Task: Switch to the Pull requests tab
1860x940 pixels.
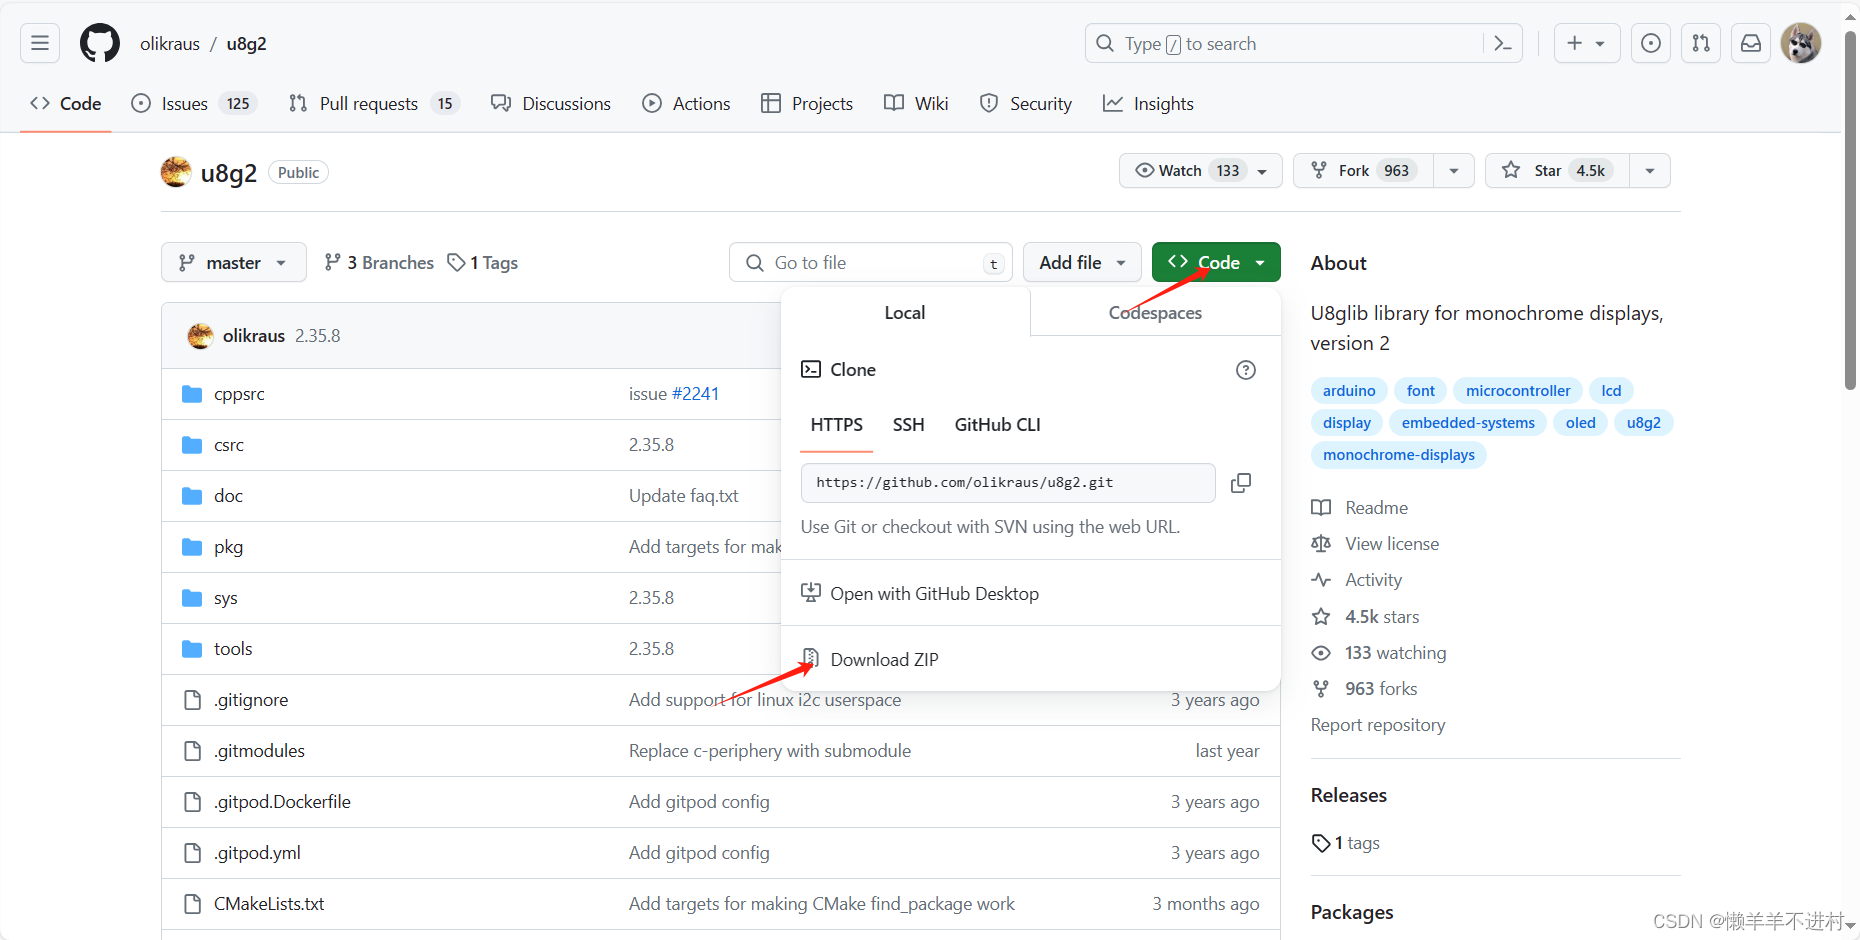Action: coord(373,104)
